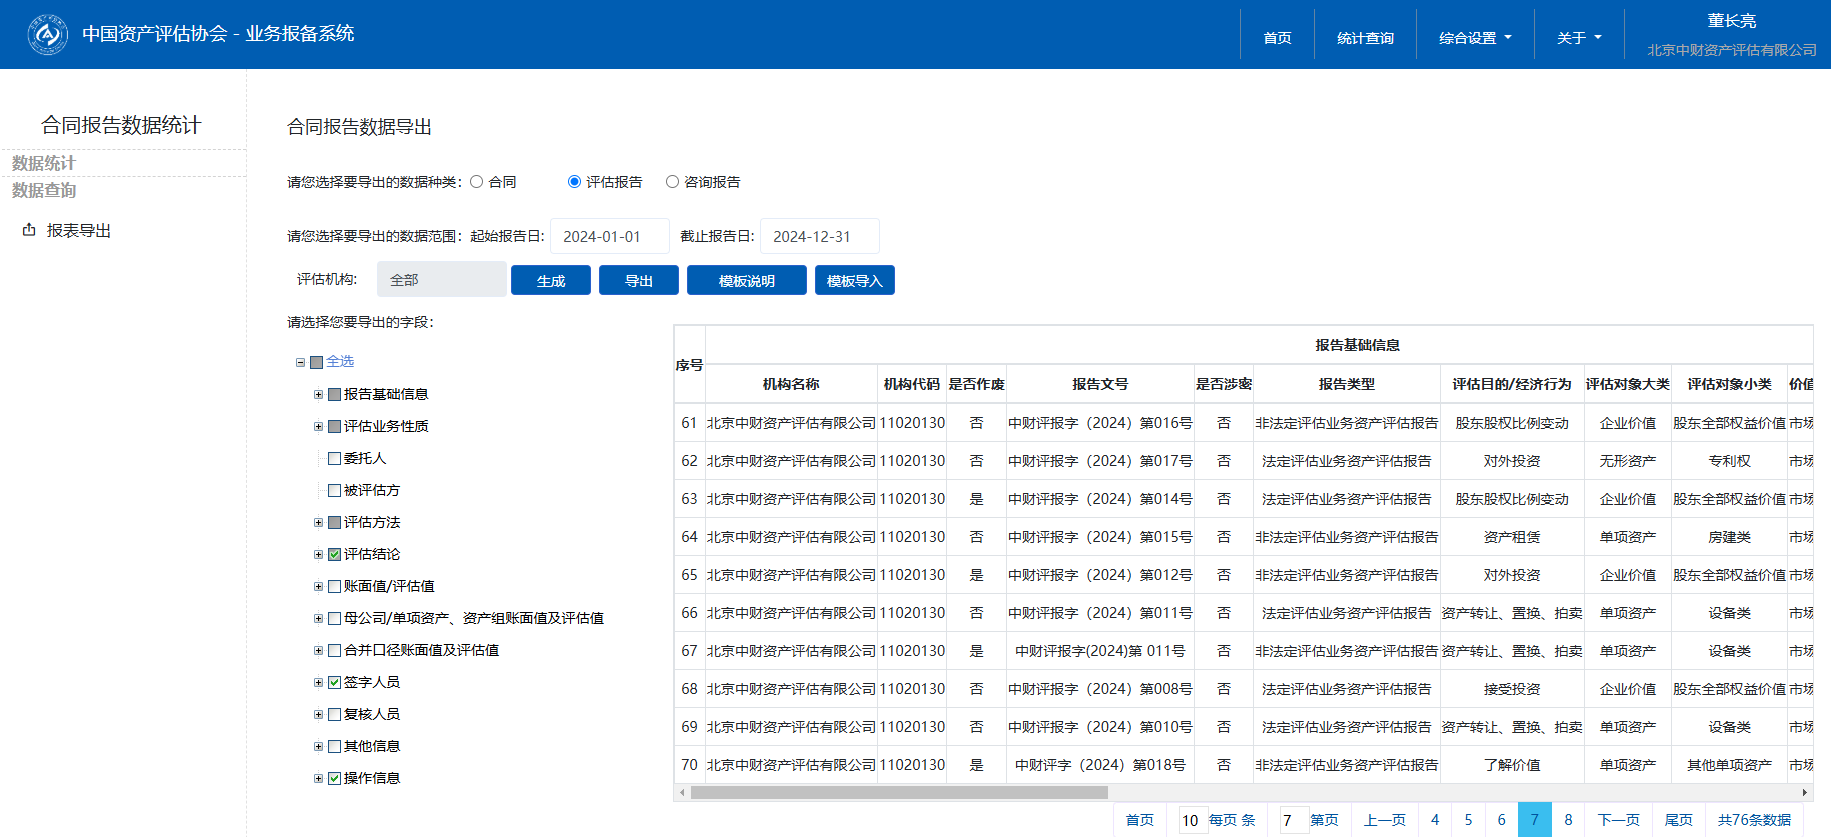Click the 生成 button
Image resolution: width=1831 pixels, height=837 pixels.
point(551,281)
